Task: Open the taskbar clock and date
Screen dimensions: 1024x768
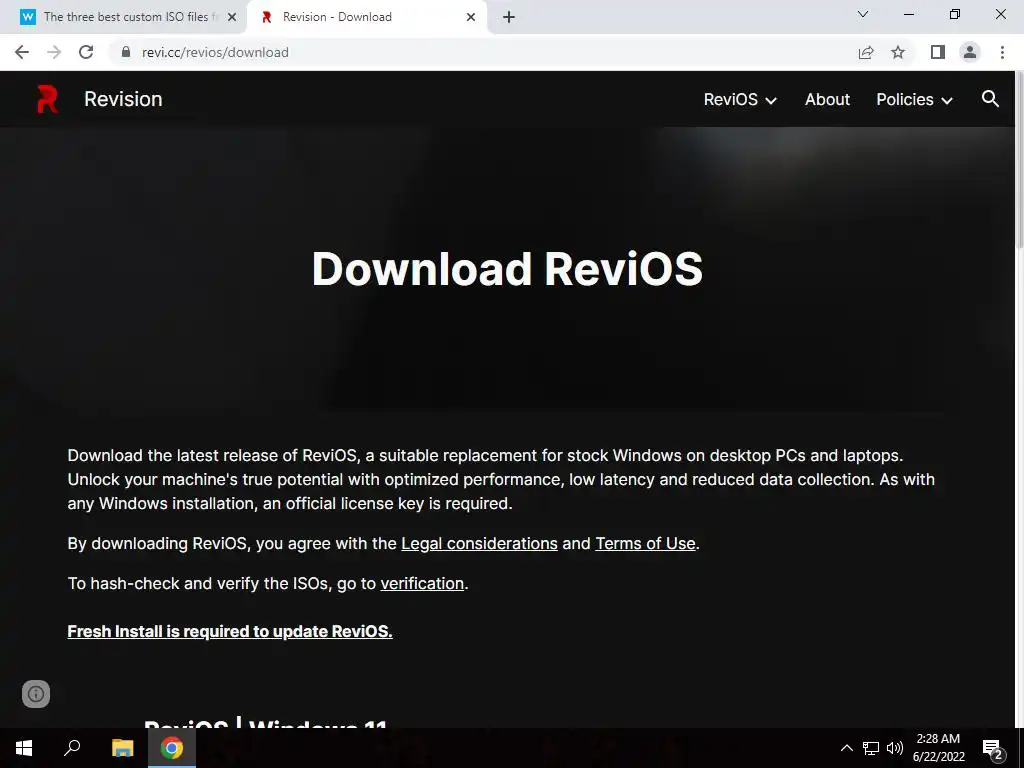Action: point(938,748)
